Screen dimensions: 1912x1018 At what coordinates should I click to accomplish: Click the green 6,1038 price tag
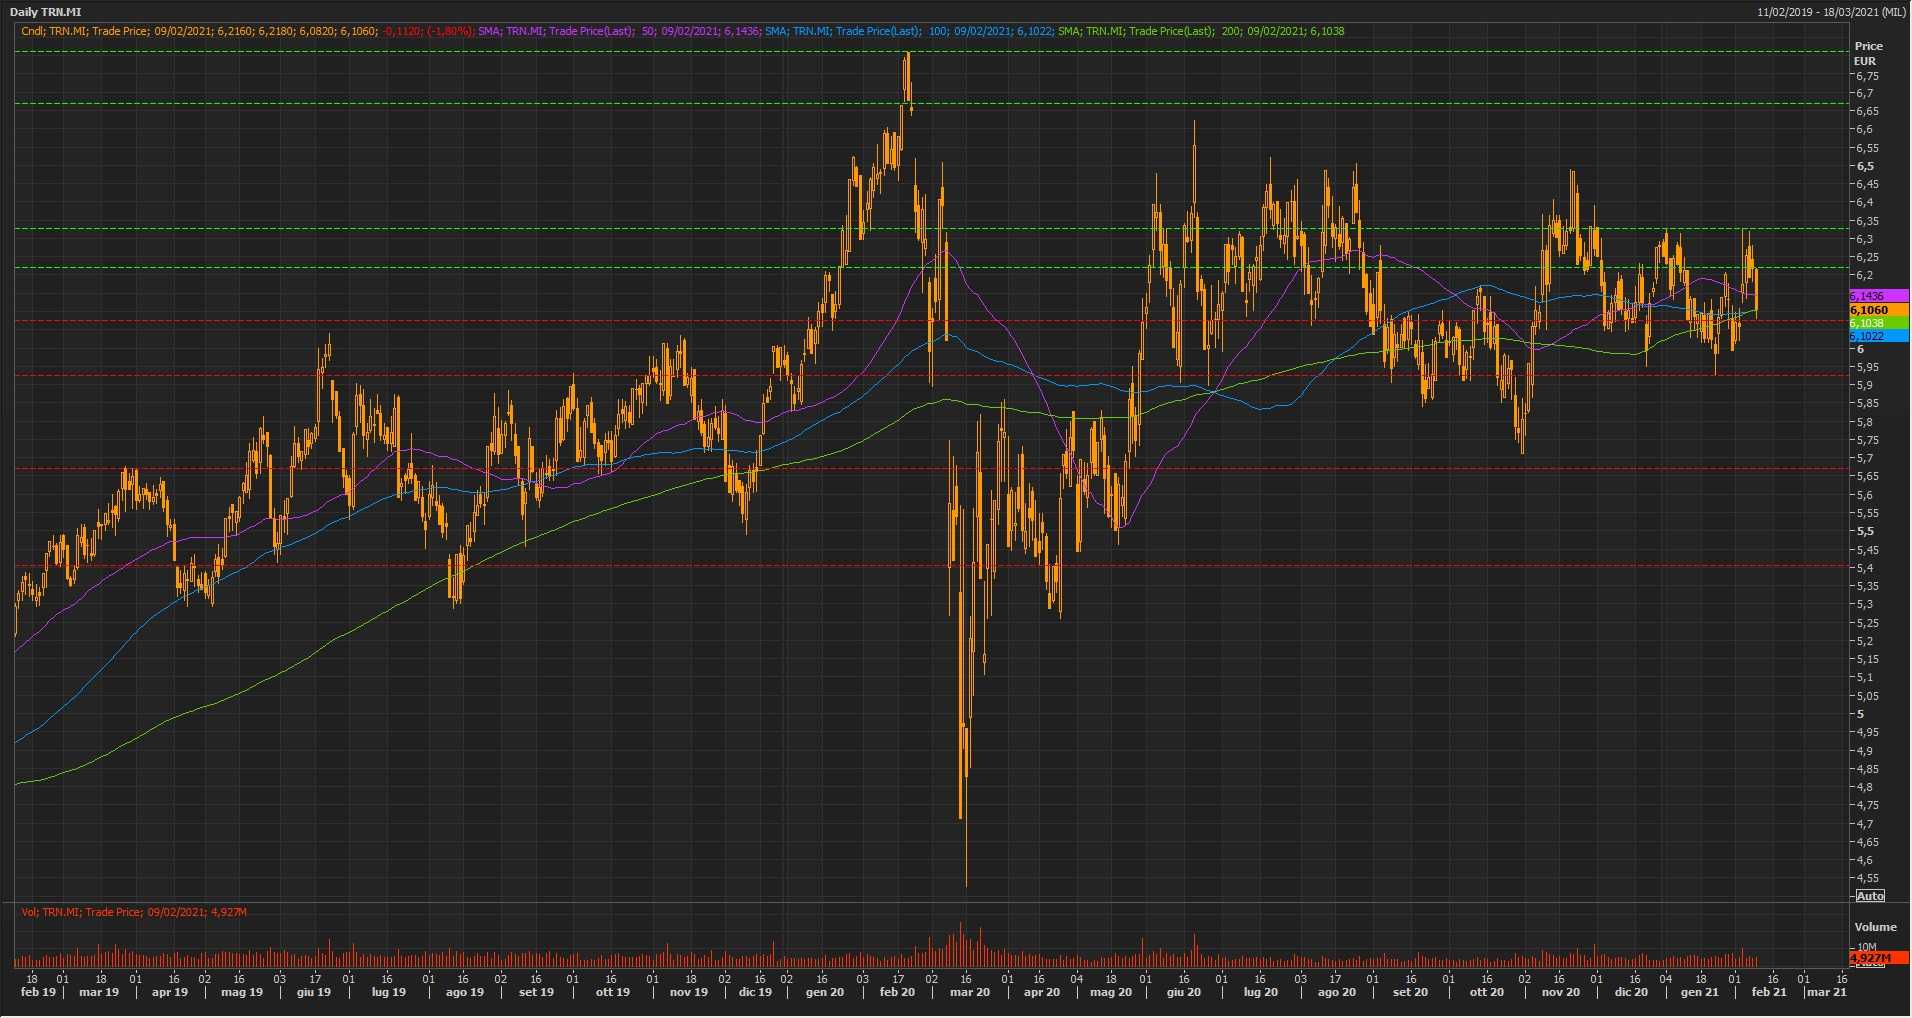(1878, 323)
